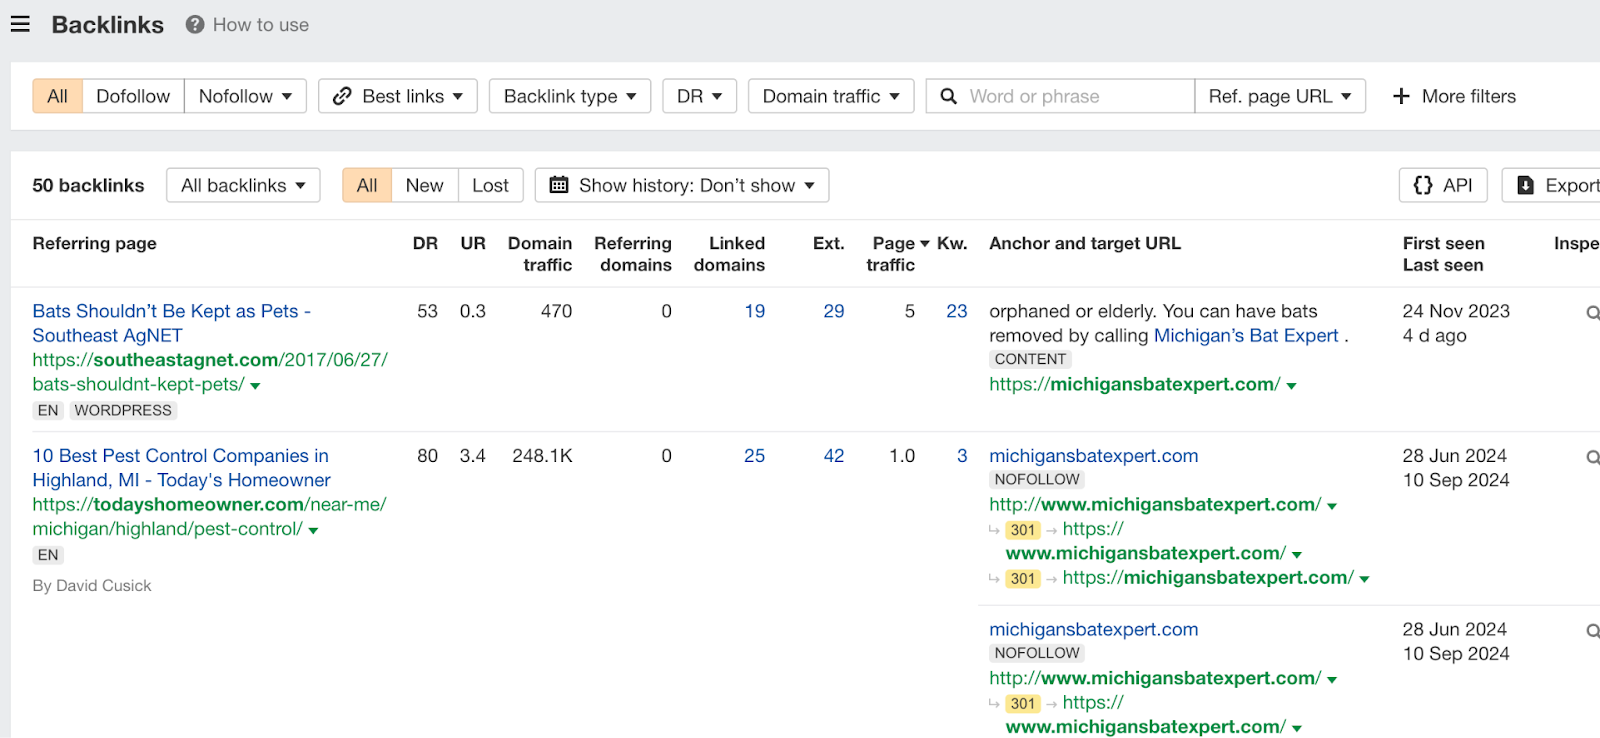
Task: Sort by the UR column header
Action: (x=473, y=243)
